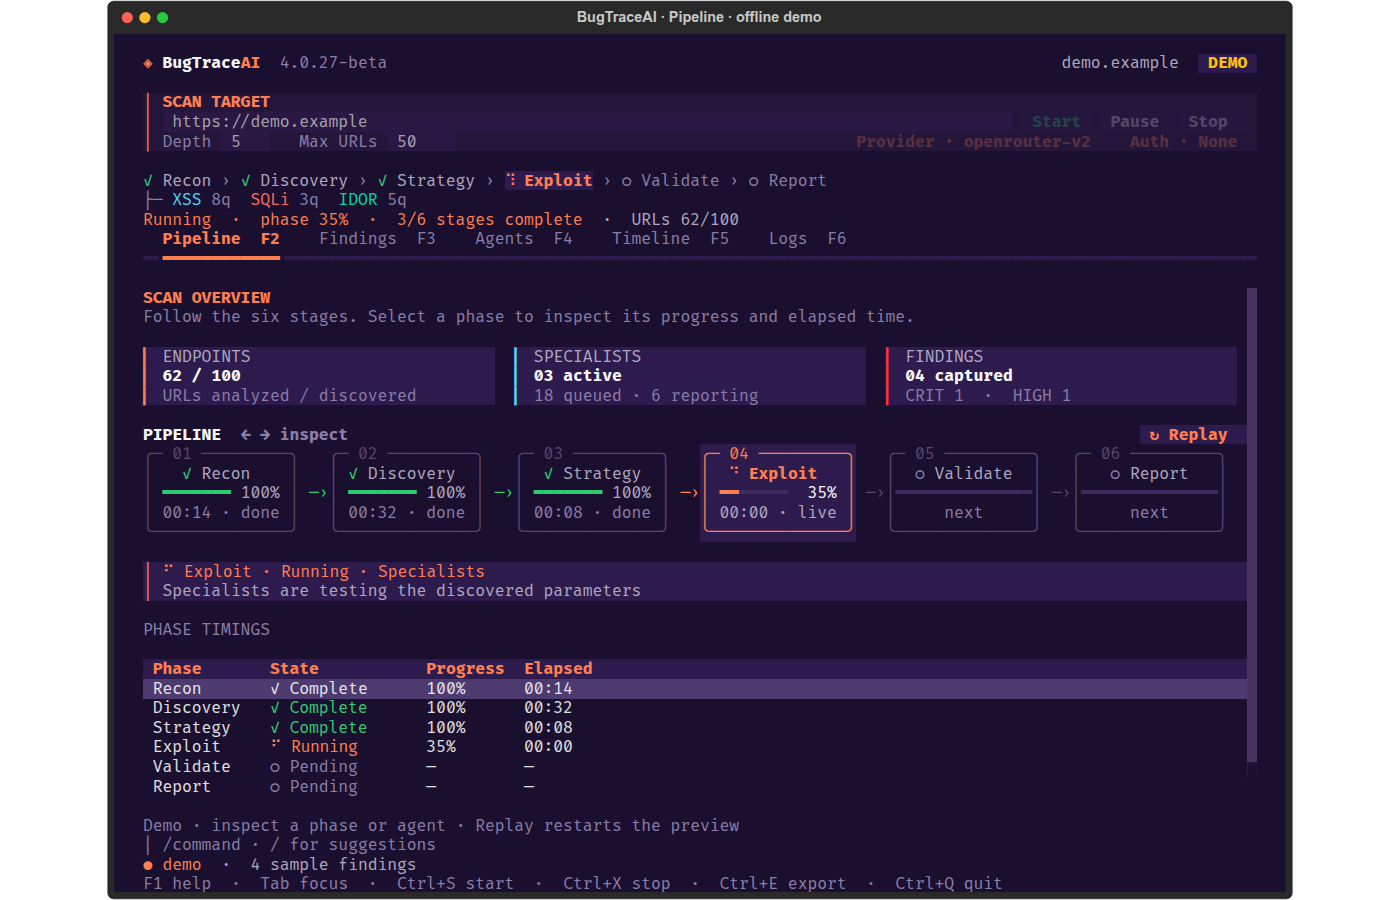Switch to the Pipeline F2 tab

221,239
